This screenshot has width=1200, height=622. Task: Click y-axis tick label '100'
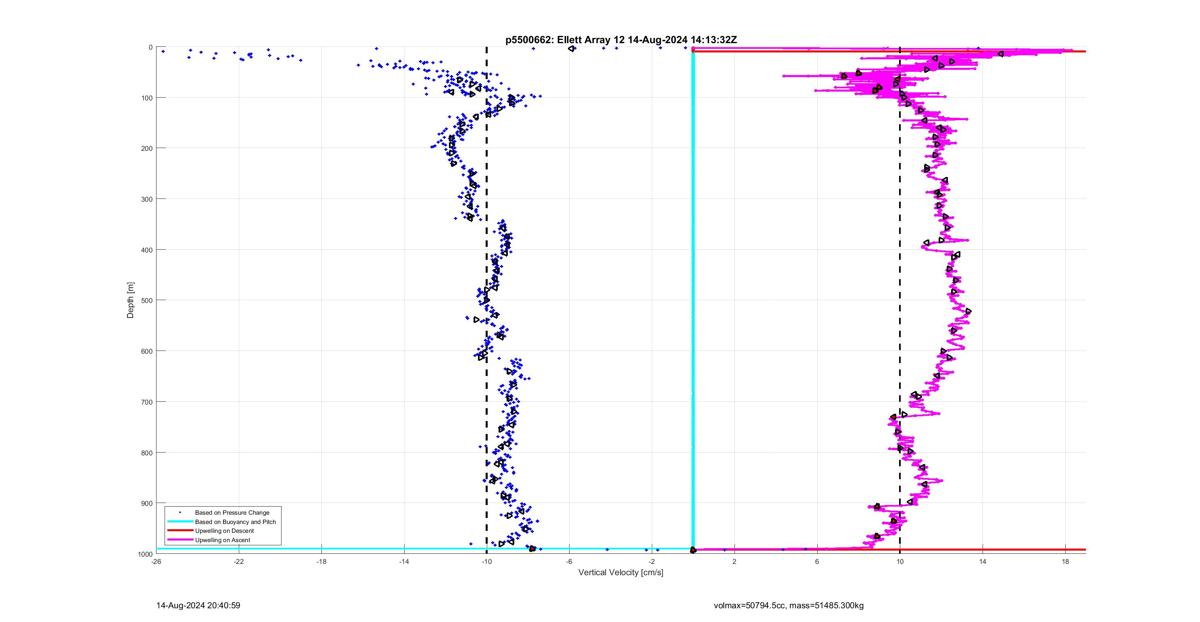pyautogui.click(x=145, y=98)
